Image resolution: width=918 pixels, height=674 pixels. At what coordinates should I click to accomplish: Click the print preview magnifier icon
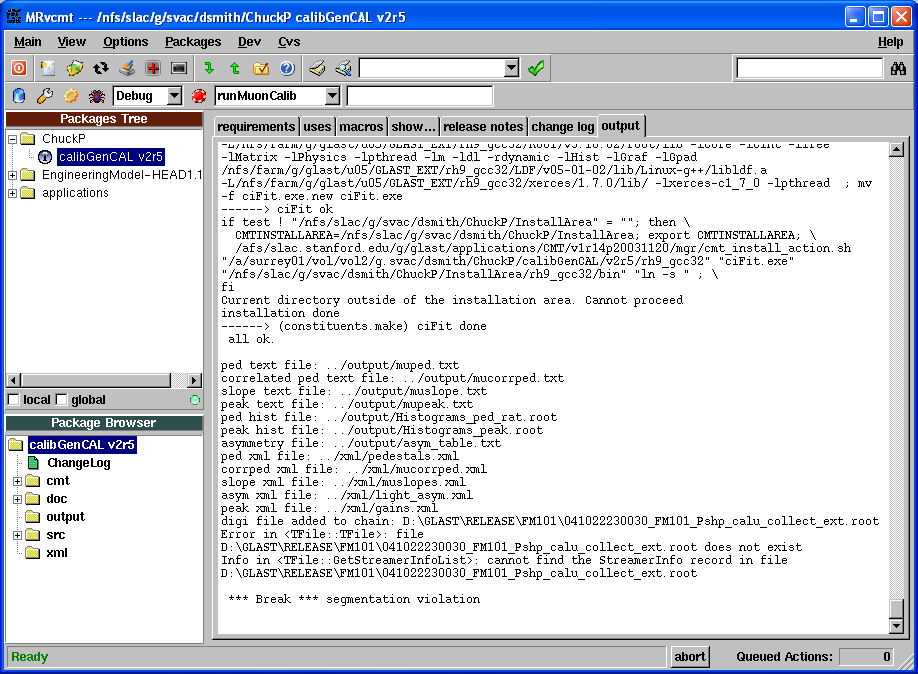tap(344, 69)
